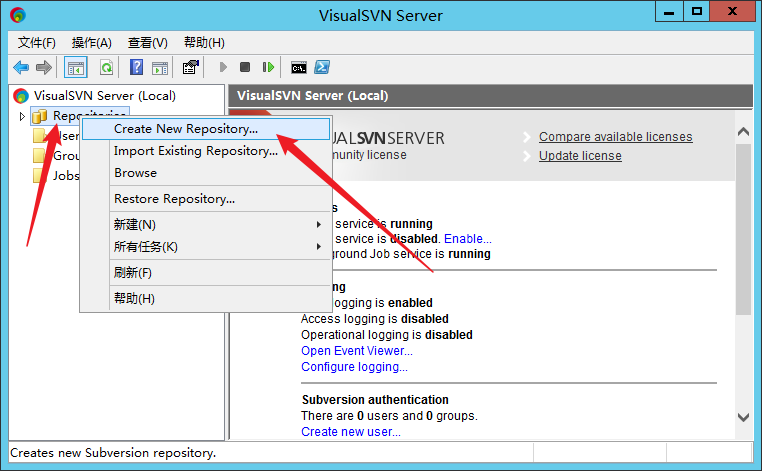Viewport: 762px width, 471px height.
Task: Open the Compare available licenses link
Action: tap(615, 137)
